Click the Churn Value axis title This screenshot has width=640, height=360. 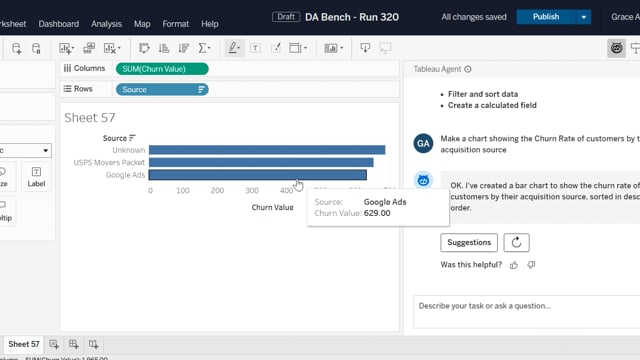tap(272, 207)
